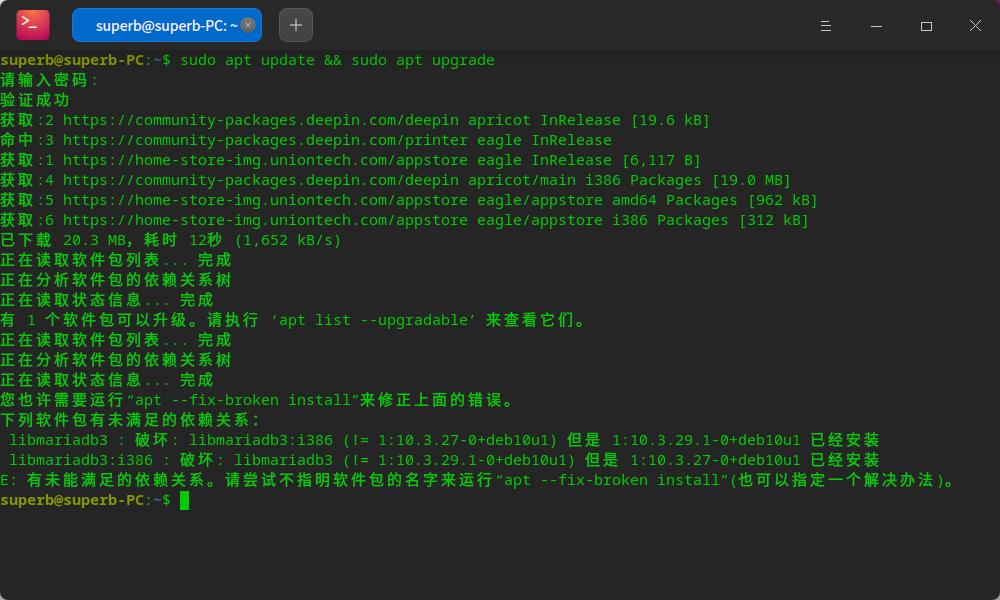
Task: Click the command text 'sudo apt update && sudo apt upgrade'
Action: coord(337,60)
